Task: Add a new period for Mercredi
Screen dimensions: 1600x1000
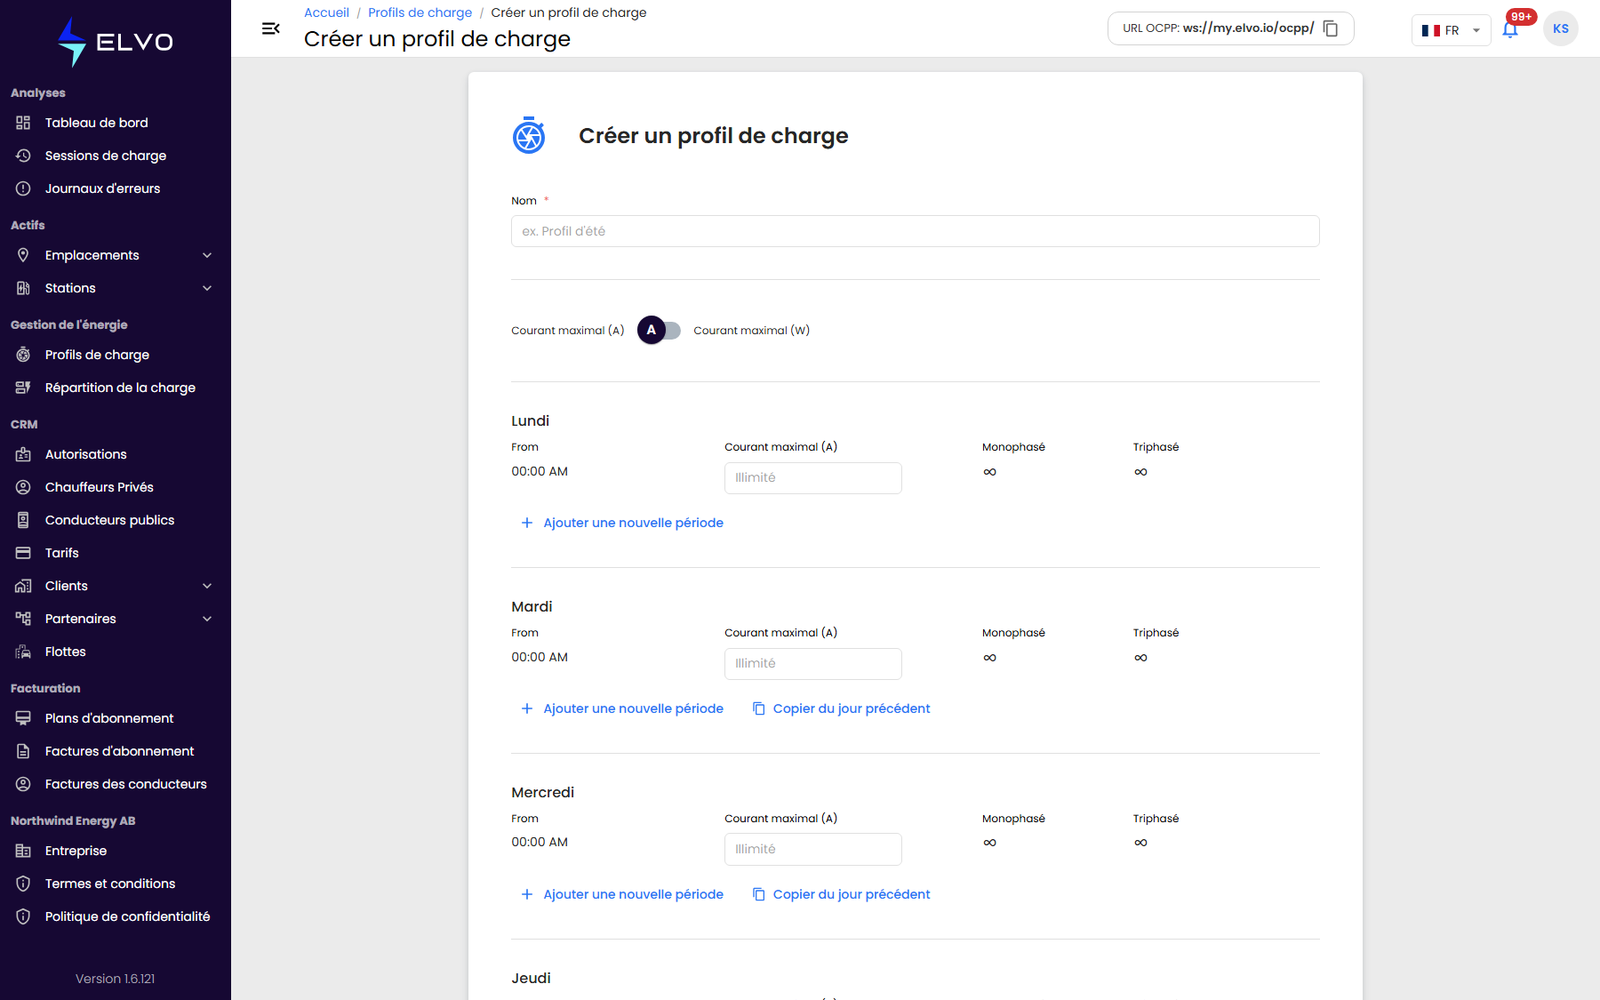Action: click(x=622, y=895)
